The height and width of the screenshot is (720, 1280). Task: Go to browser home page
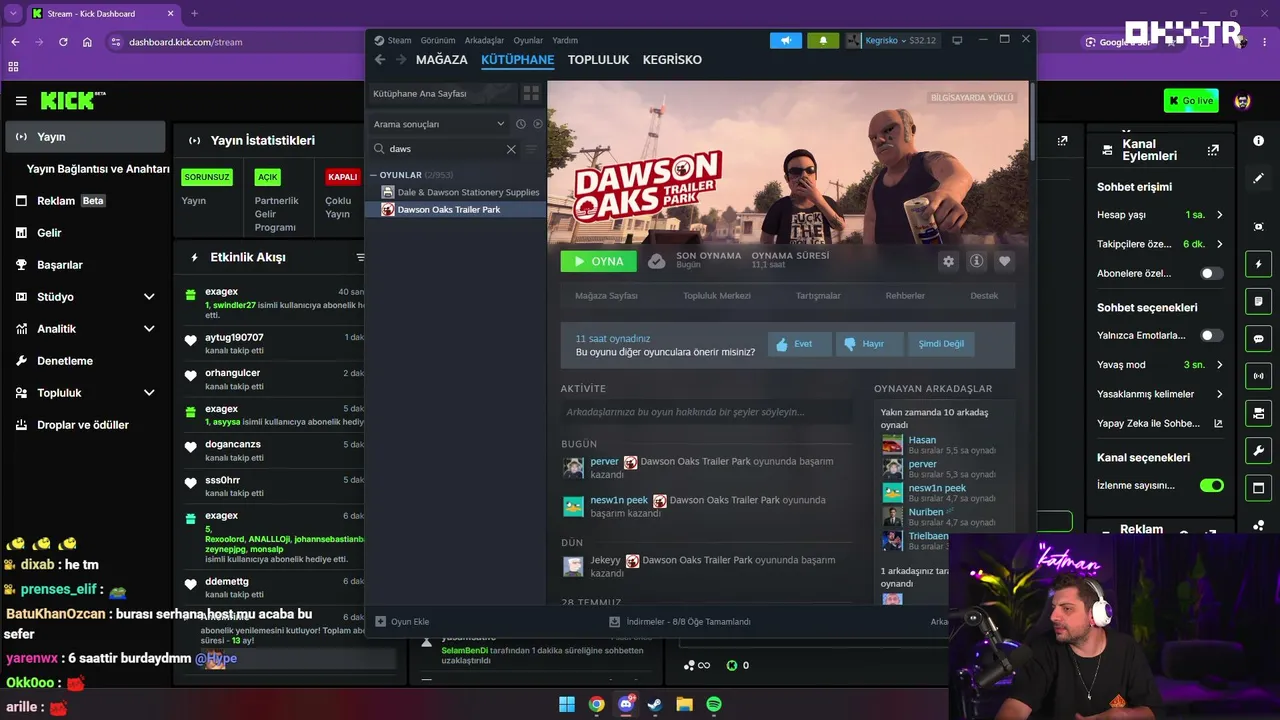(87, 42)
